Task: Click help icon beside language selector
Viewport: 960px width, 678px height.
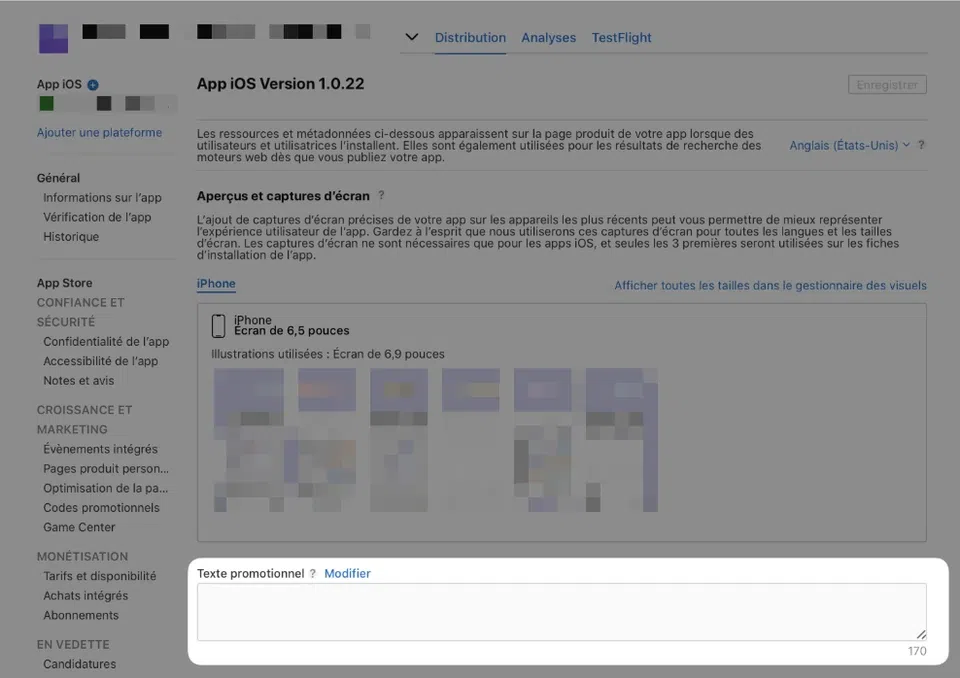Action: pos(921,145)
